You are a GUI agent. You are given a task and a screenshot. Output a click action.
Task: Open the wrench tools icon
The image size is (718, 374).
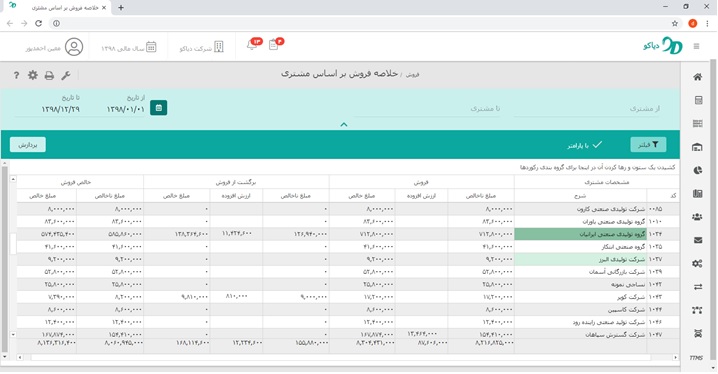66,76
